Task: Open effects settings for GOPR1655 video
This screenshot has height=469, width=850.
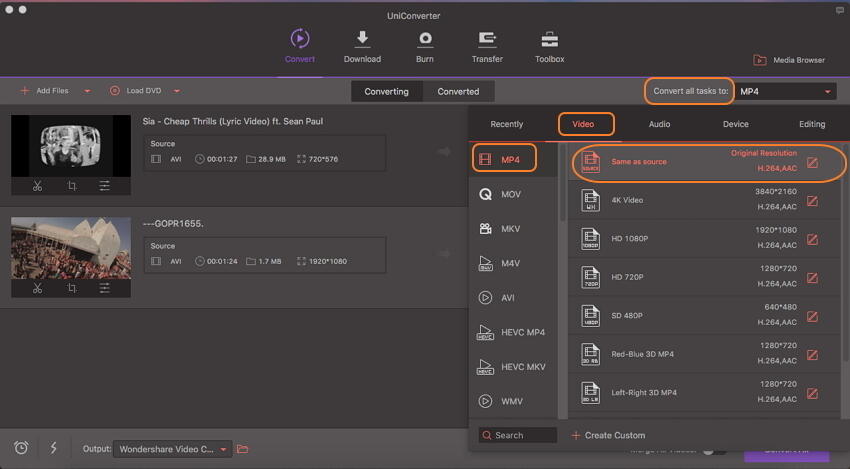Action: coord(105,288)
